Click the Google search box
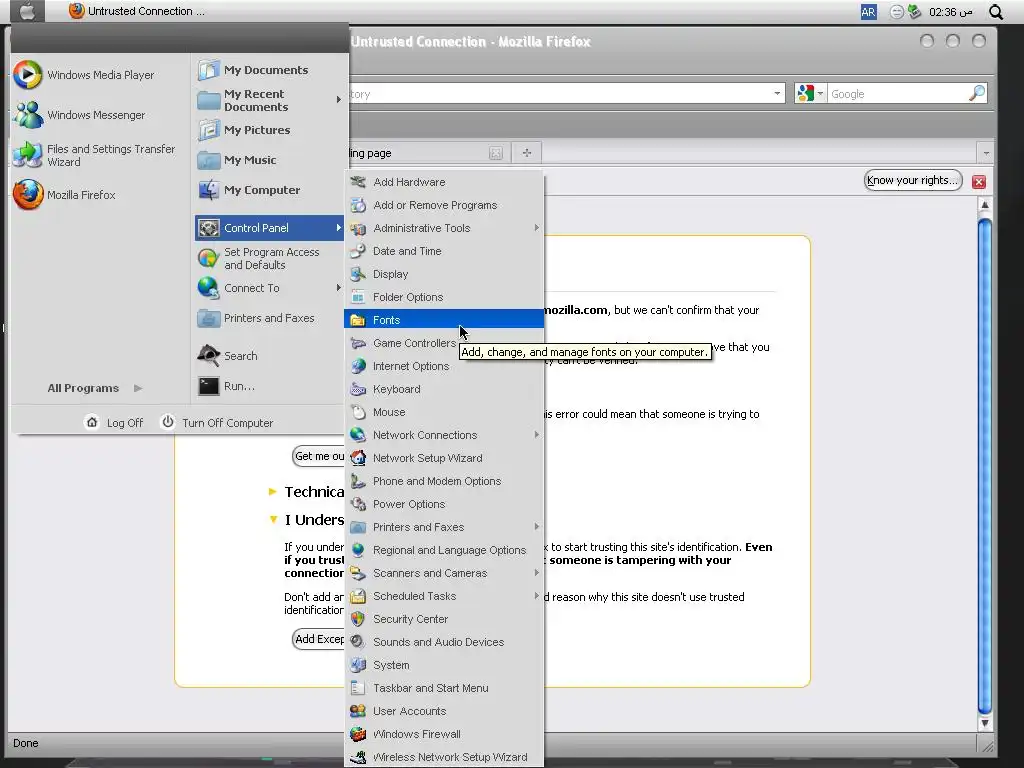Screen dimensions: 1024x768 coord(898,94)
